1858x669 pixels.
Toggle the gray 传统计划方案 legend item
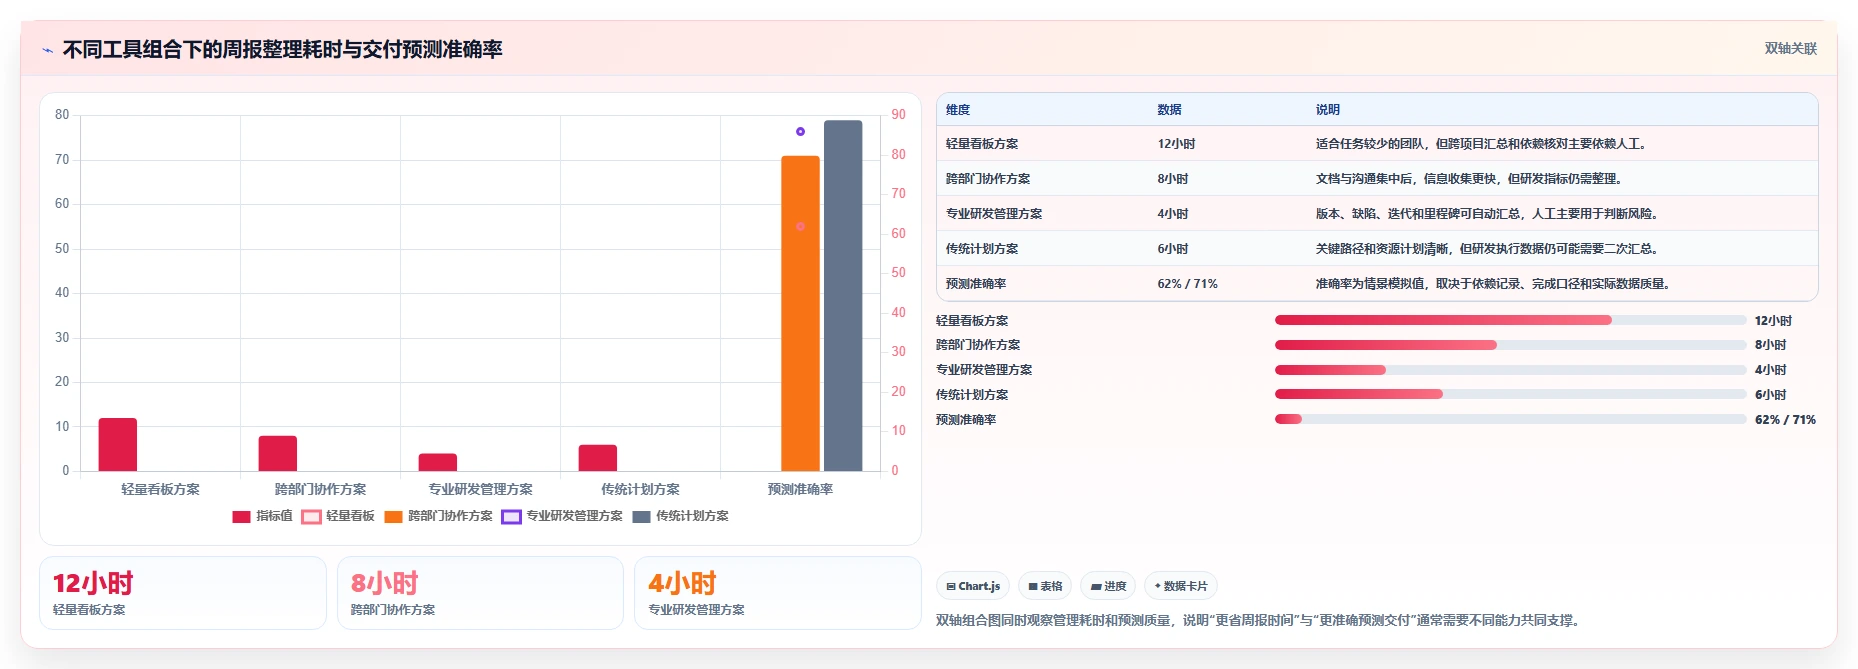(680, 516)
